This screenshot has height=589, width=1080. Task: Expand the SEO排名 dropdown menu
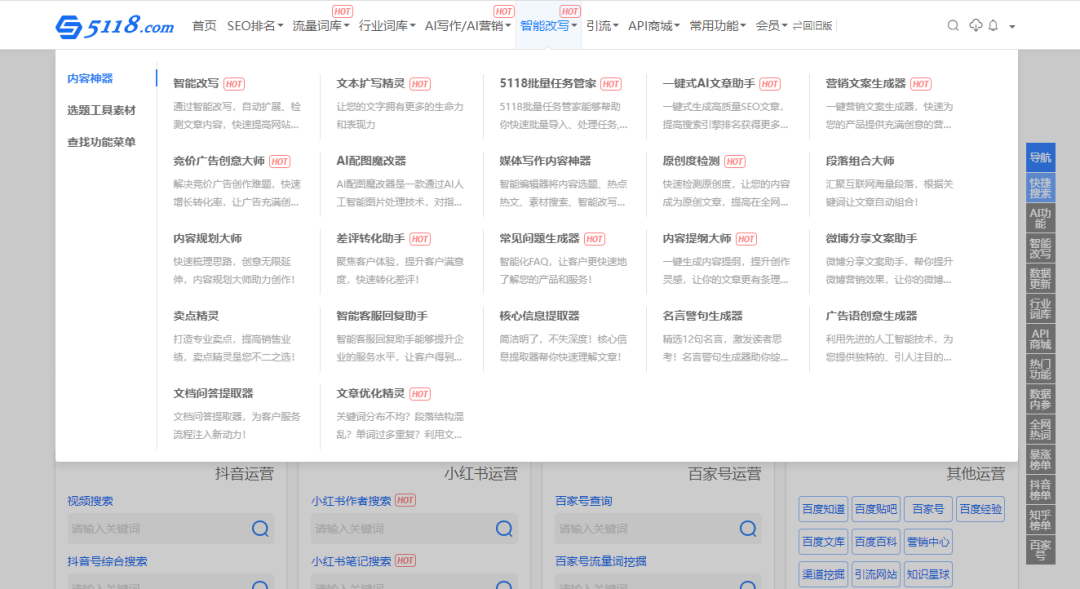point(255,25)
